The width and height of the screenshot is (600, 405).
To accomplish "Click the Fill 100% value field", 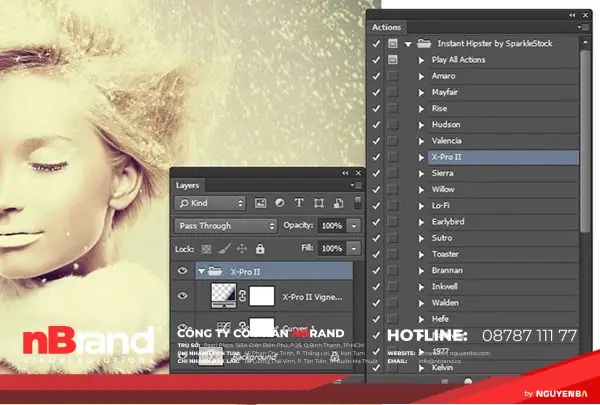I will 332,249.
